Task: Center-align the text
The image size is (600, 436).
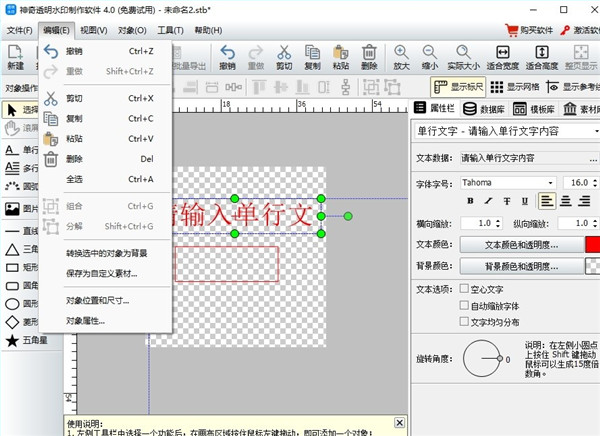Action: (566, 201)
